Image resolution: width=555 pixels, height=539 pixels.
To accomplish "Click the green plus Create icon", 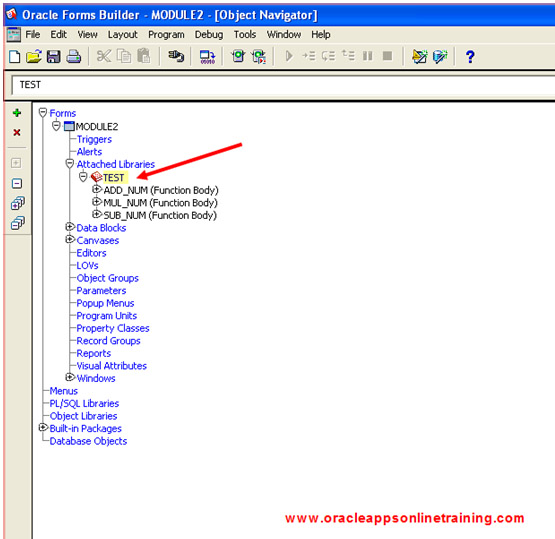I will point(17,113).
